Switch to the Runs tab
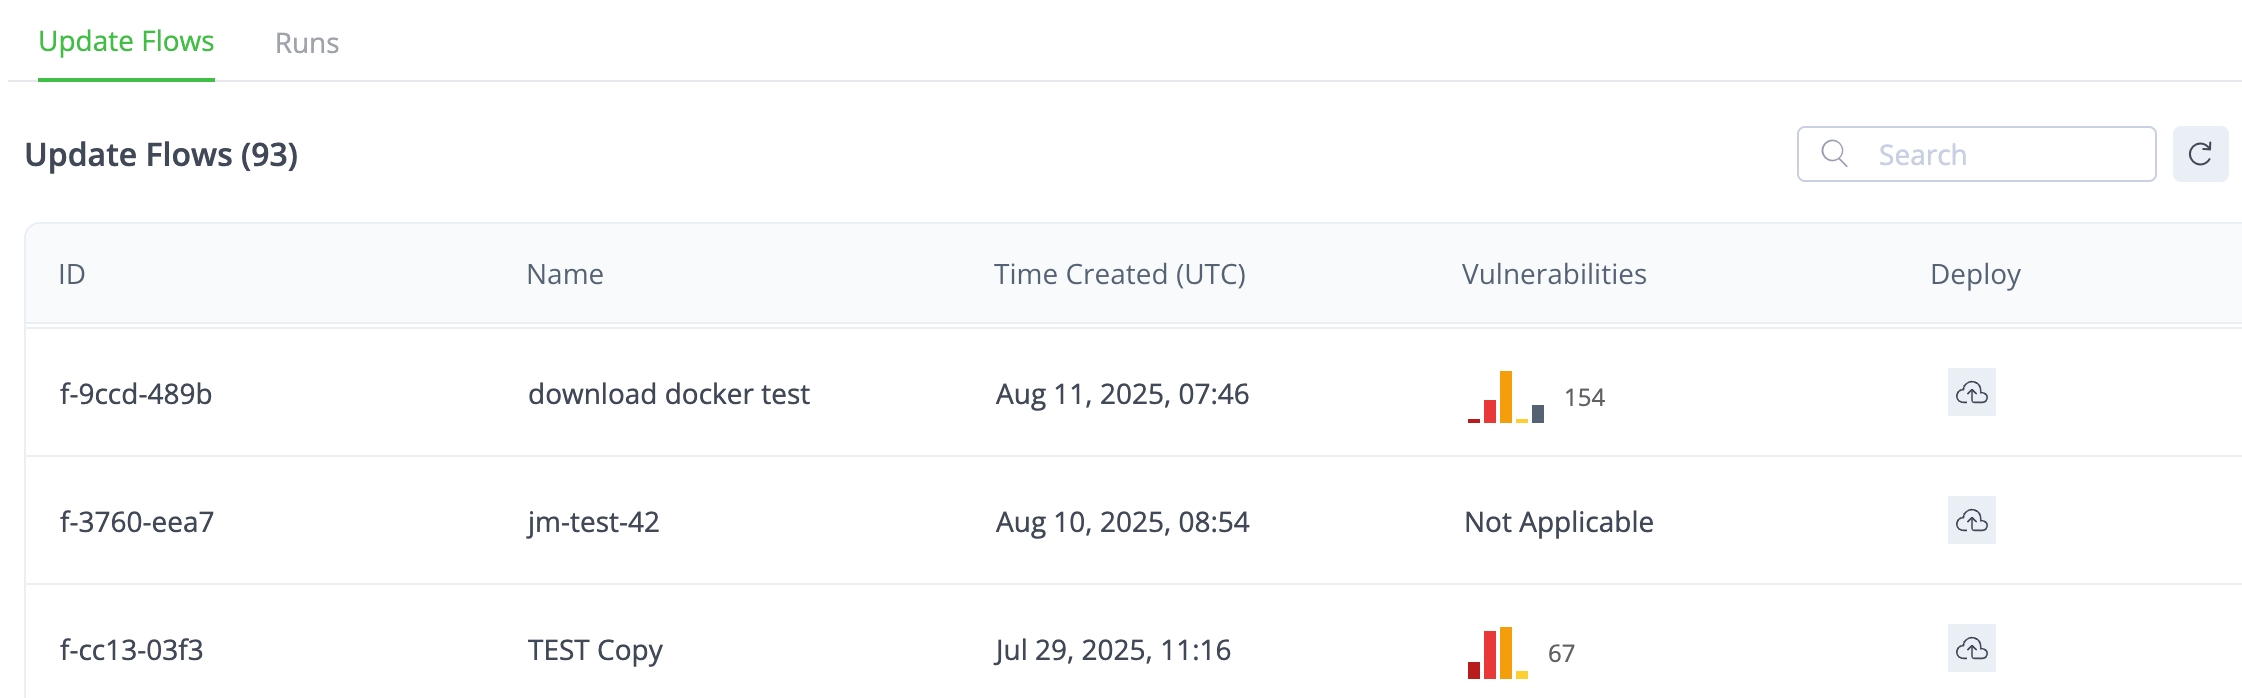Image resolution: width=2242 pixels, height=698 pixels. (x=307, y=43)
